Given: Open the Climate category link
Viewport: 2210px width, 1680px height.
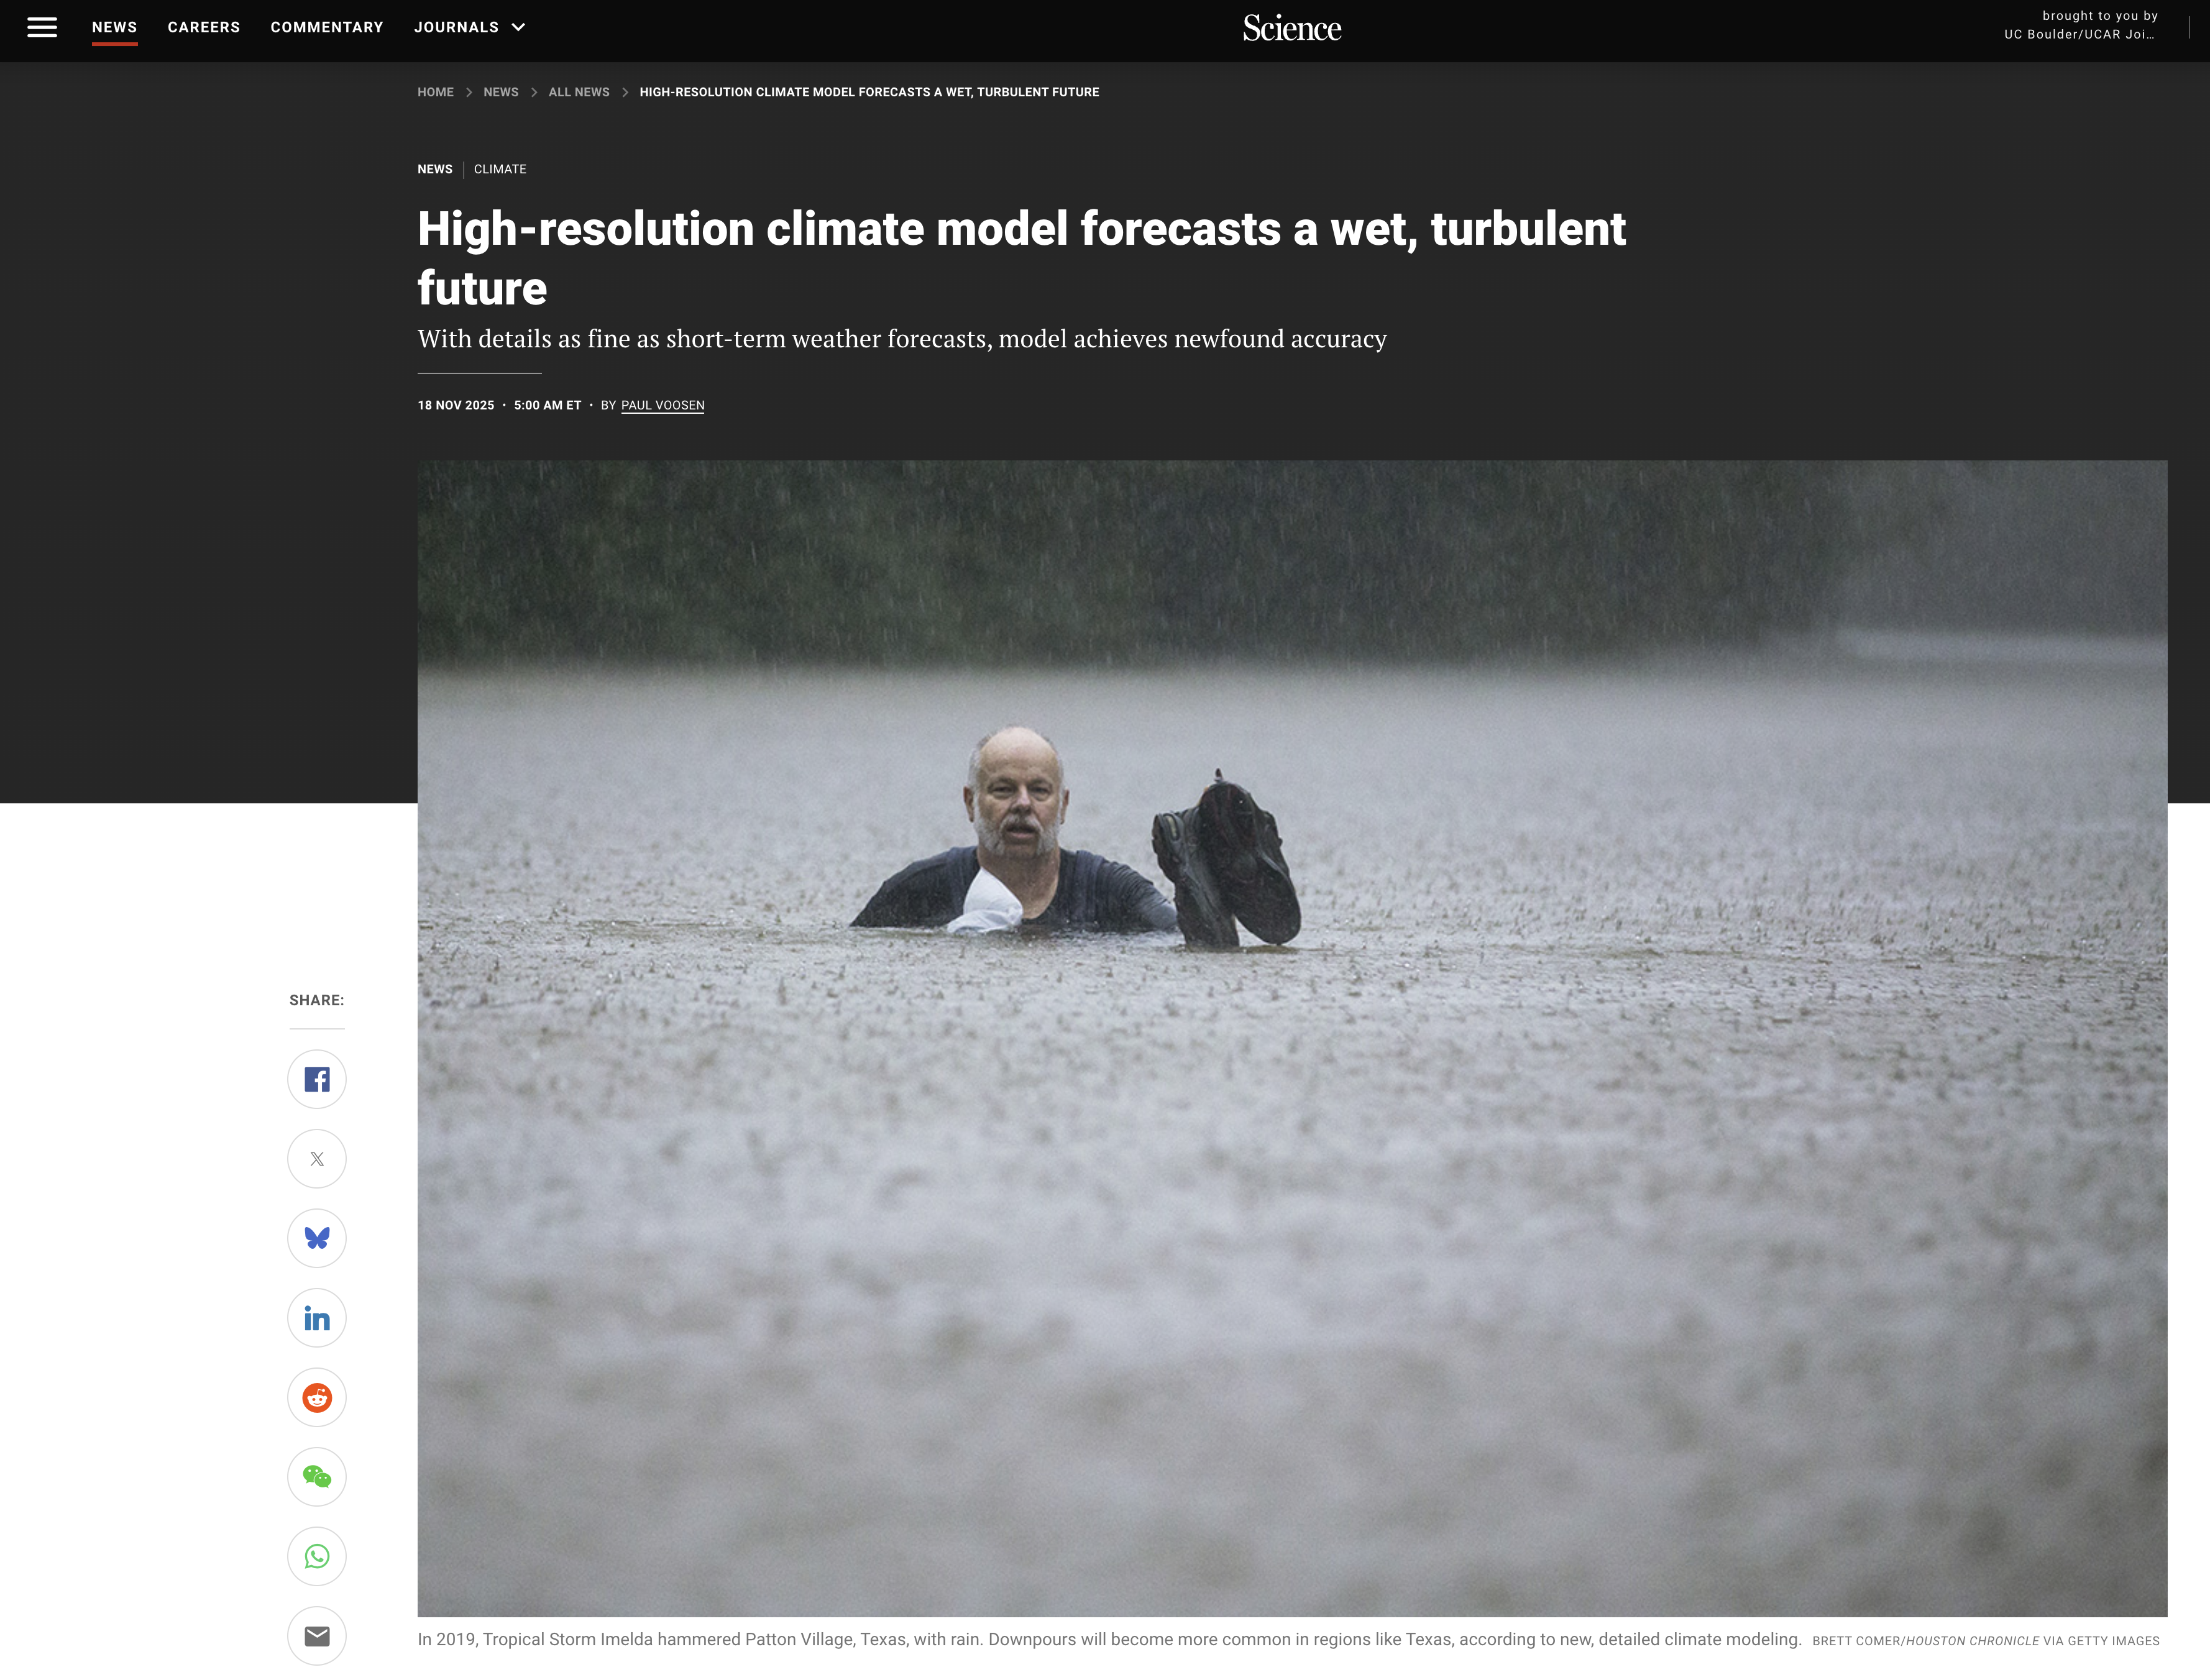Looking at the screenshot, I should (x=500, y=169).
